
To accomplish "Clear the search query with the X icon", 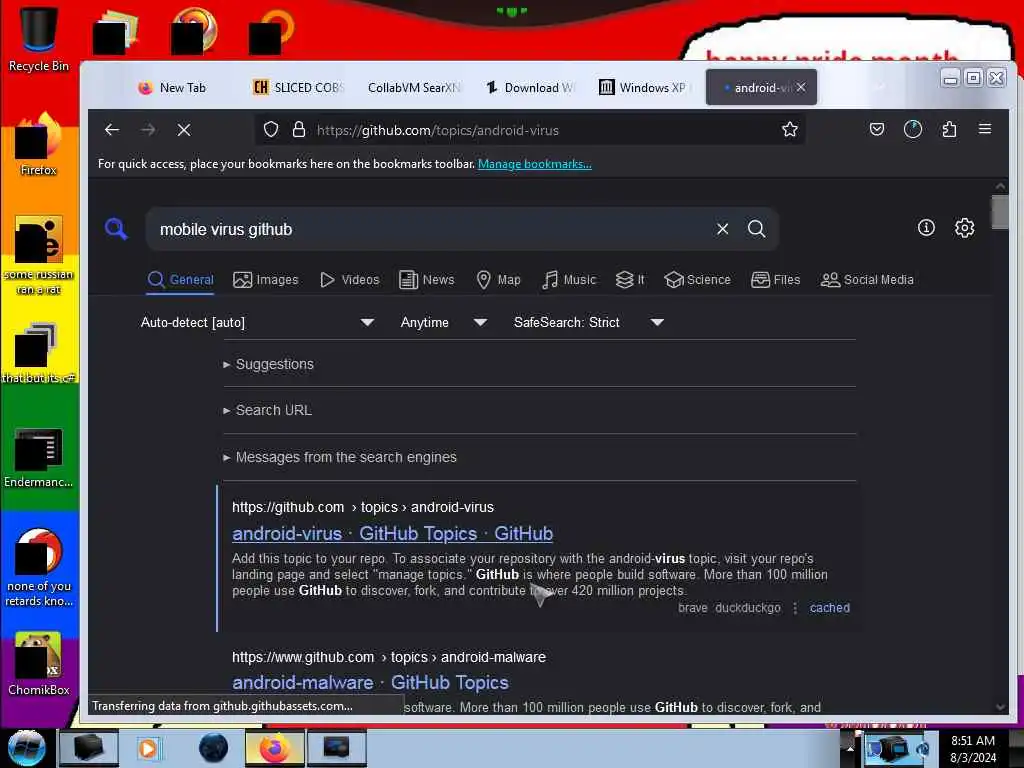I will point(722,229).
